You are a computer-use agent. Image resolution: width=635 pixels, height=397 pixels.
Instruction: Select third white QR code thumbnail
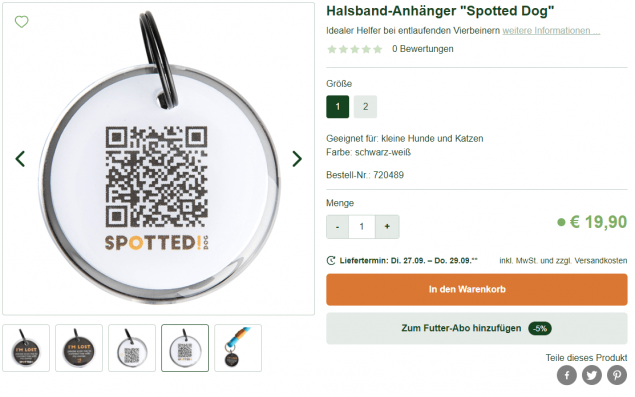(132, 348)
